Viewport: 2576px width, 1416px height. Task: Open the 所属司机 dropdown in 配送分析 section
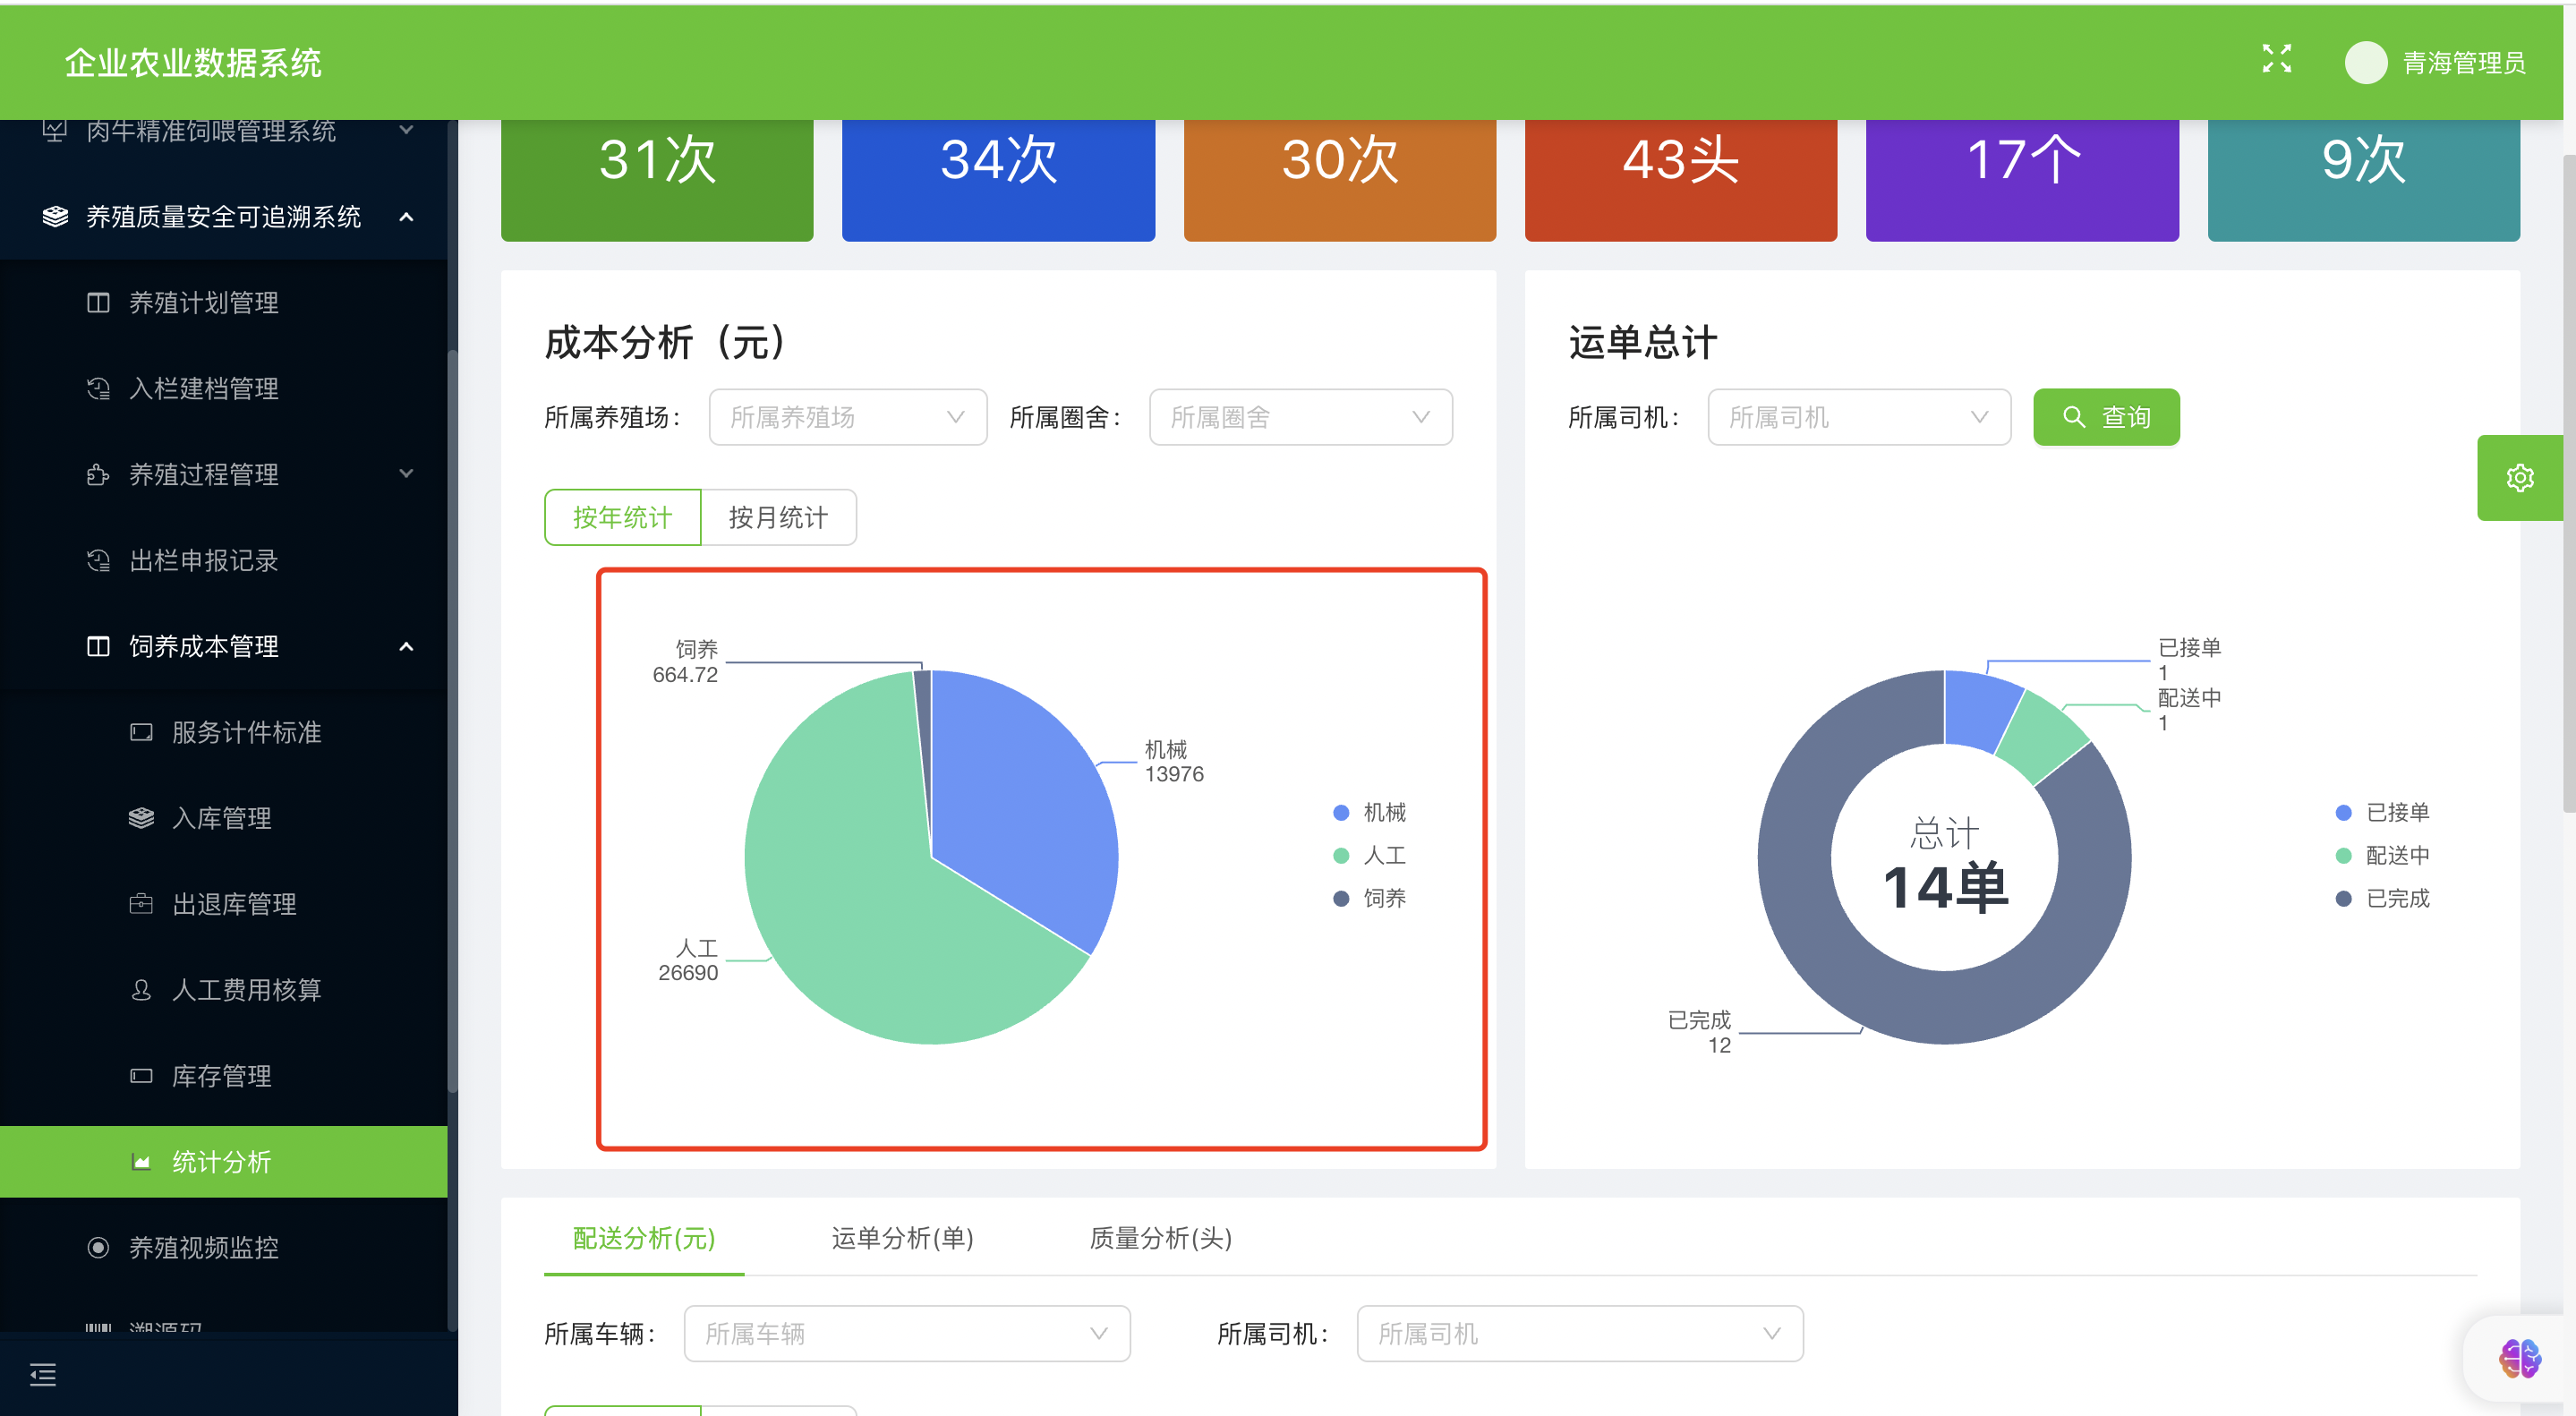(x=1580, y=1333)
